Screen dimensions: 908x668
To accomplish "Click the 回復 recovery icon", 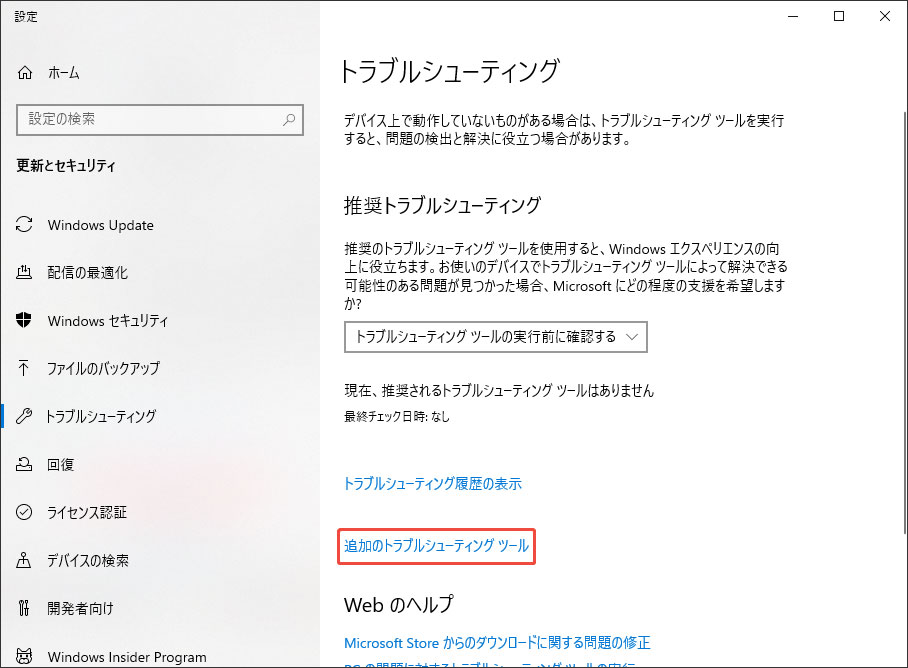I will click(x=24, y=464).
